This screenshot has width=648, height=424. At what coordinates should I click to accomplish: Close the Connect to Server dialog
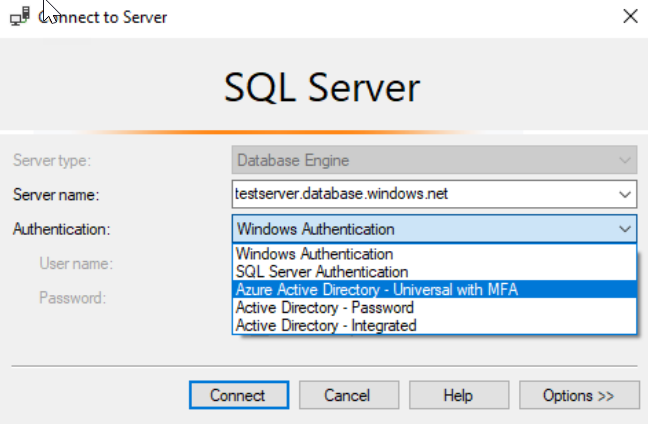[628, 17]
